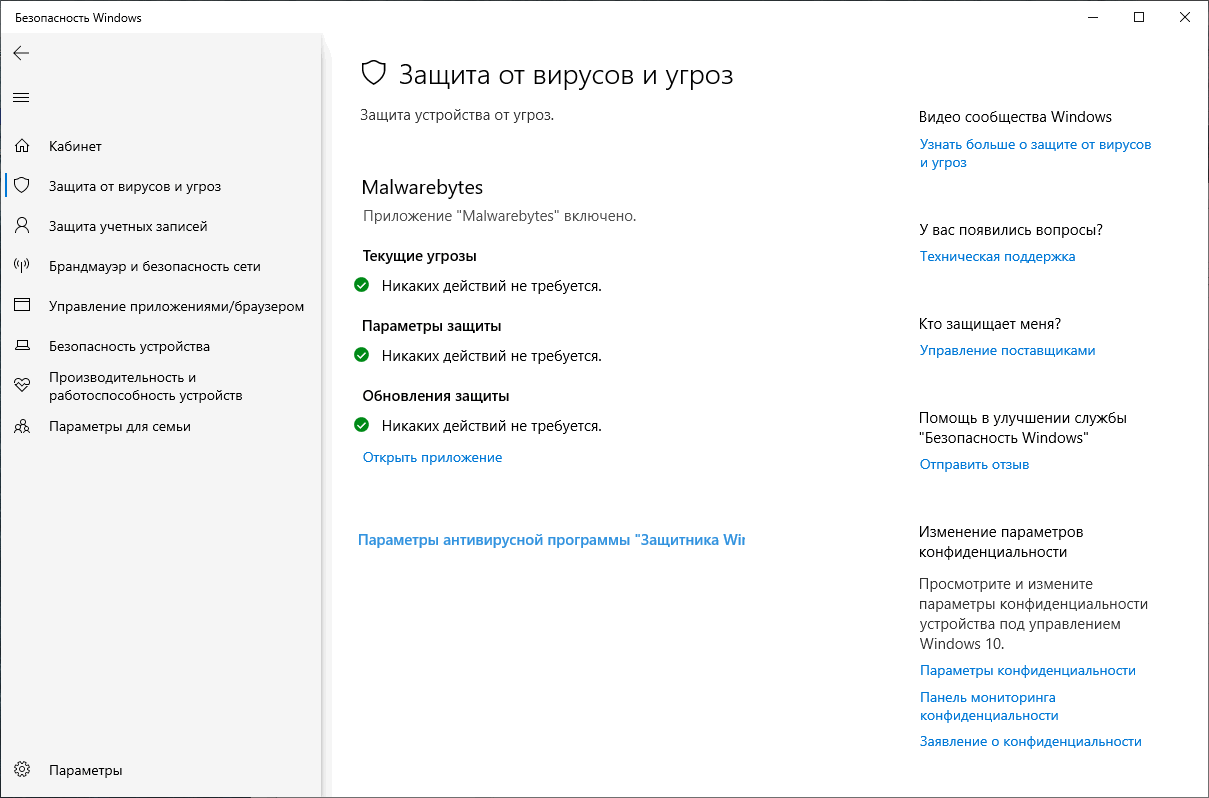Select the person icon for Защита учетных записей

(x=21, y=225)
